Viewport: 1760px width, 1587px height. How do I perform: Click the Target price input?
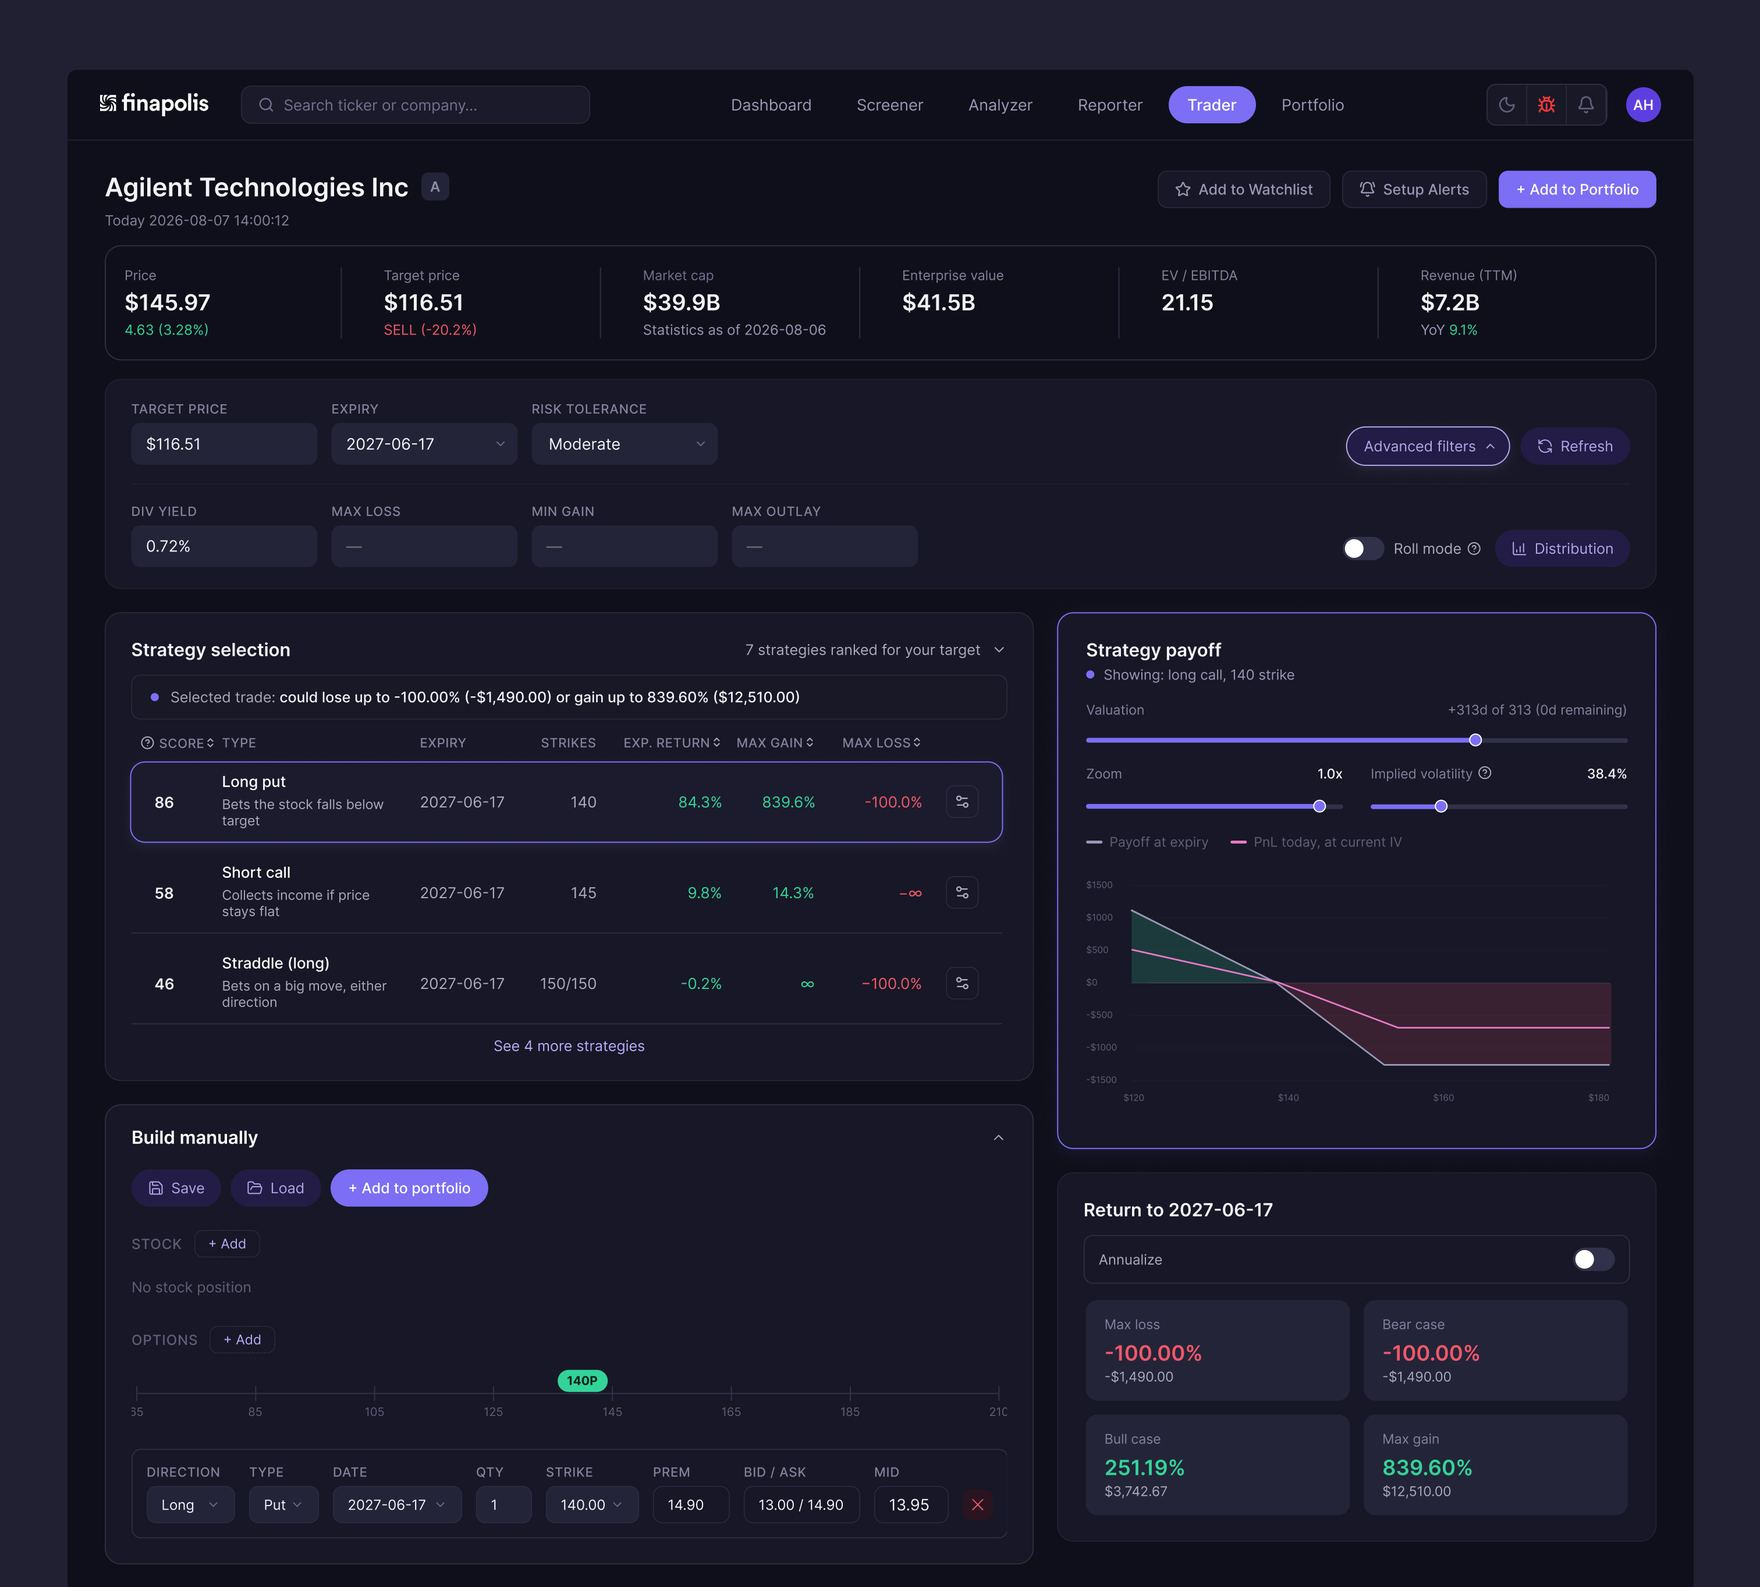[x=224, y=444]
